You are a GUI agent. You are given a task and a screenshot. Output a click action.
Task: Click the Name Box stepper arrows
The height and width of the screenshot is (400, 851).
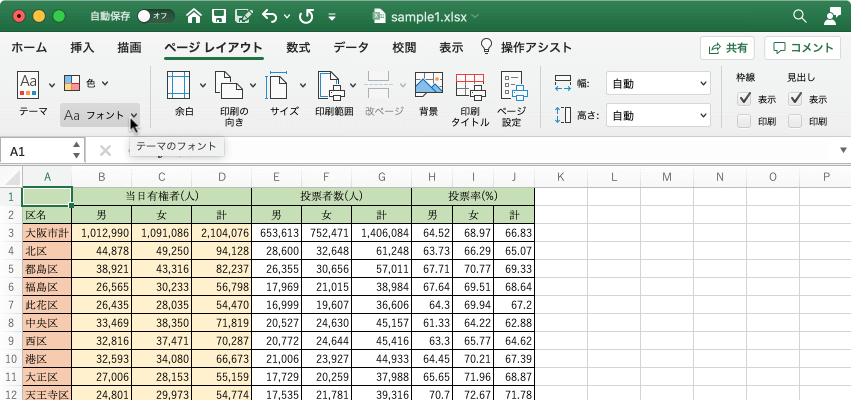click(x=77, y=151)
